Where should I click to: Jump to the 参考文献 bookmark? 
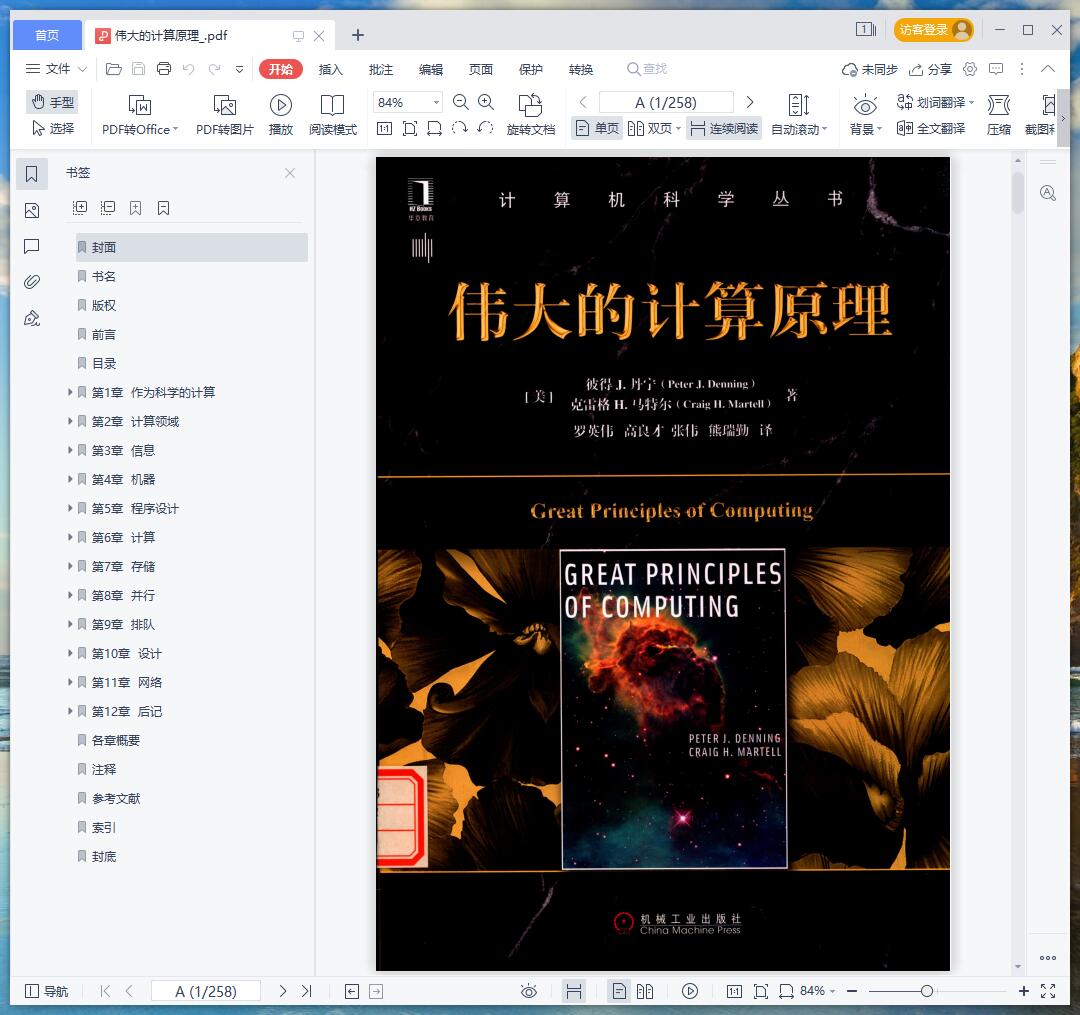coord(116,799)
